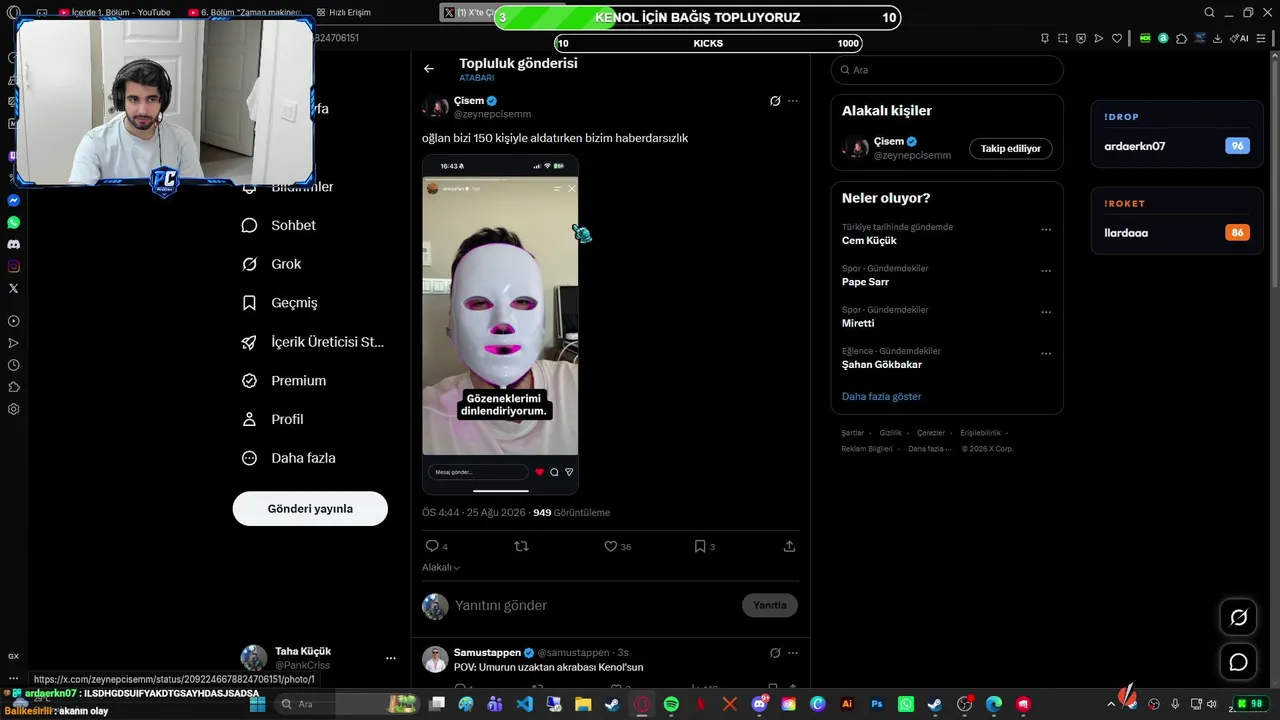1280x720 pixels.
Task: Share the post using the upload icon
Action: [789, 546]
